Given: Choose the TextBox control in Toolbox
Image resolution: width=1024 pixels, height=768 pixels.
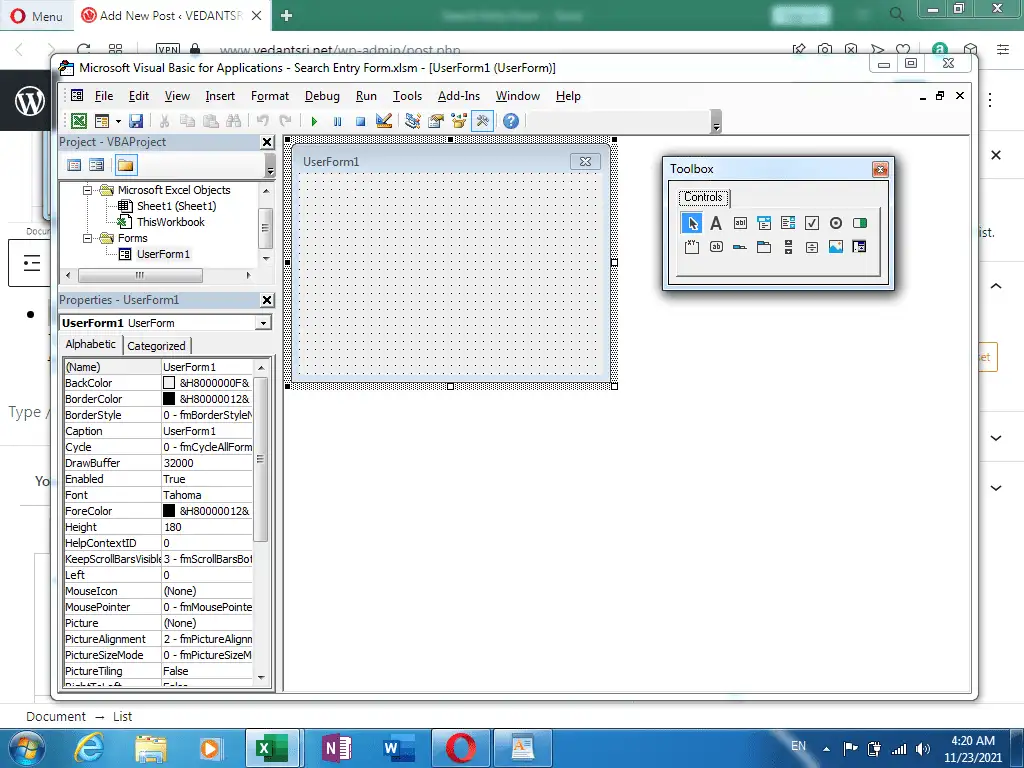Looking at the screenshot, I should coord(740,223).
